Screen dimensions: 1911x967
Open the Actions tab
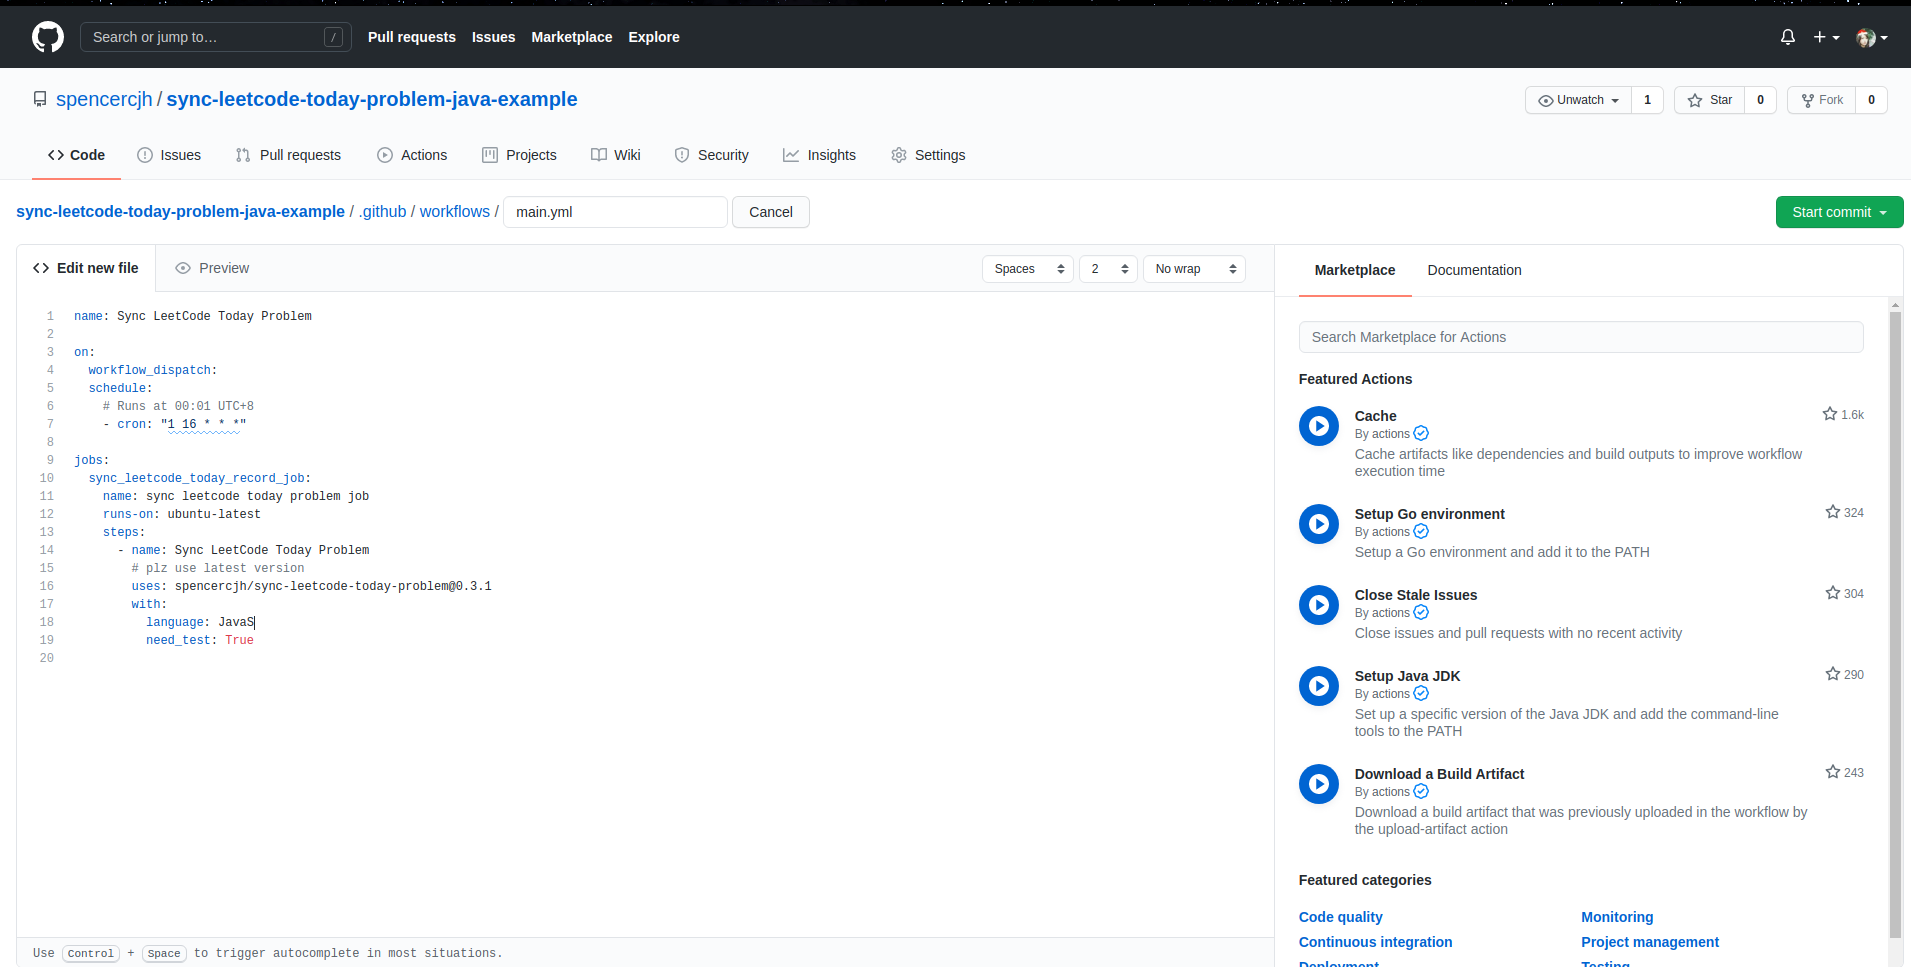[x=412, y=155]
